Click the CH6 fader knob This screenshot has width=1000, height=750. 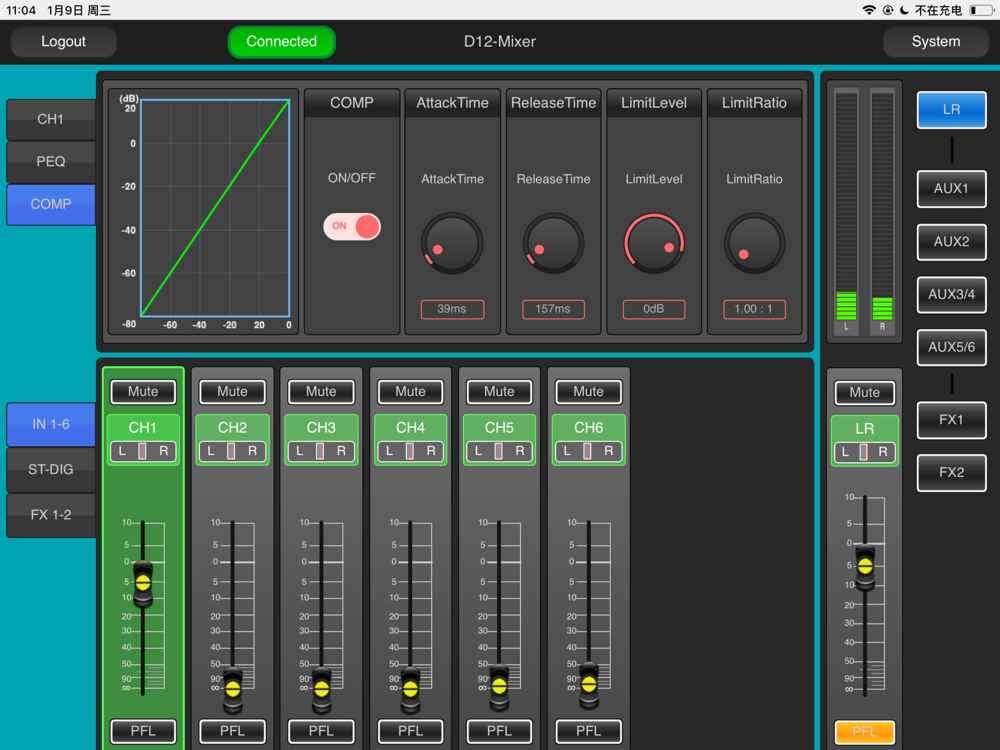[589, 685]
